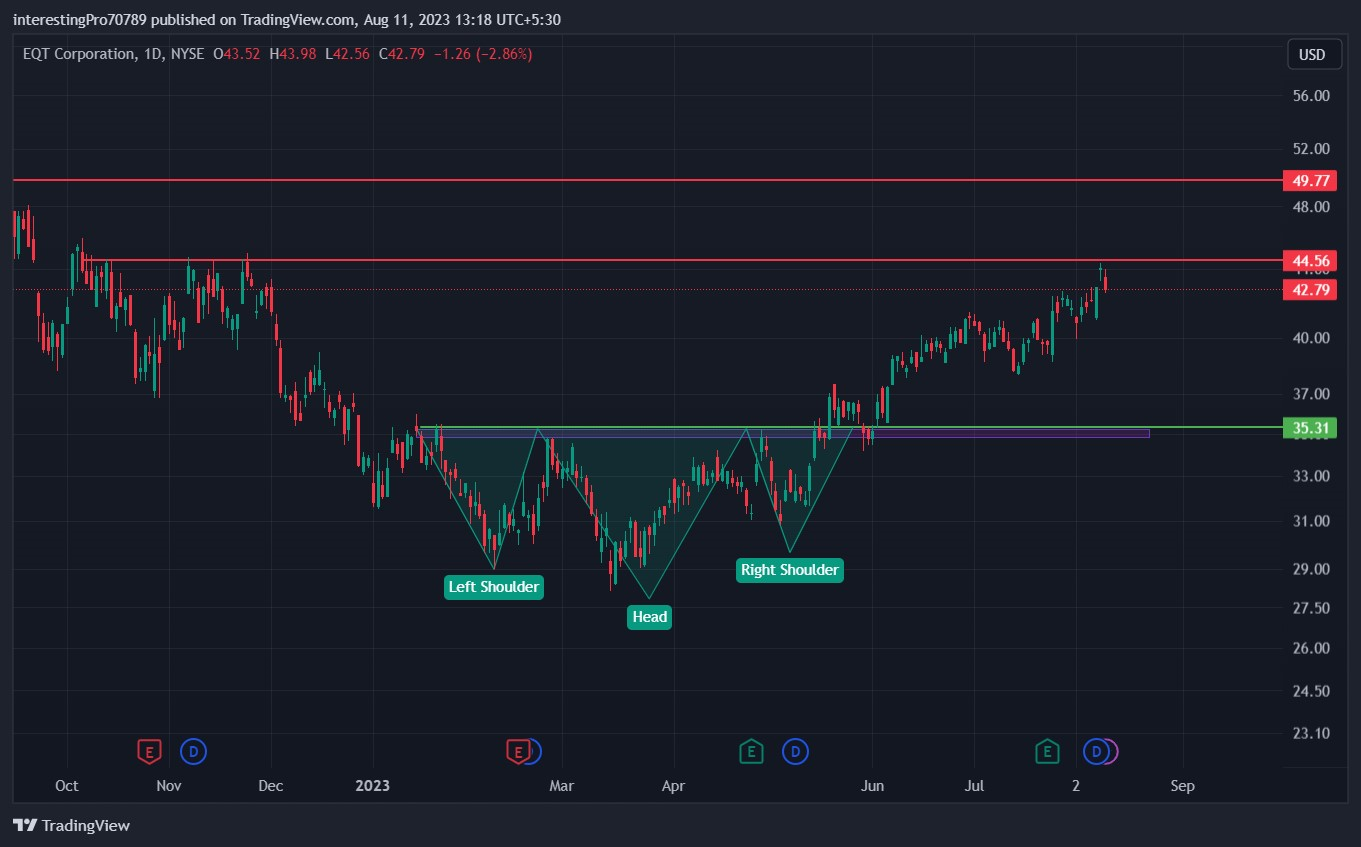Select the Right Shoulder label

[x=790, y=570]
